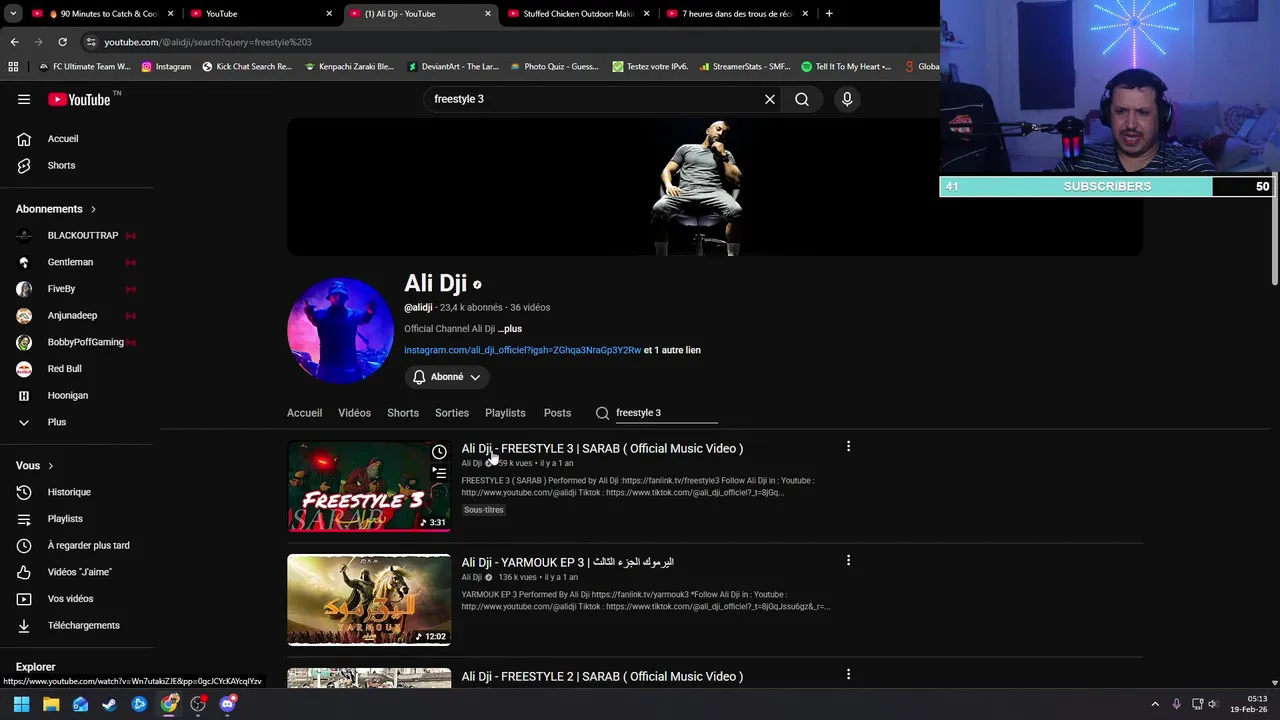The image size is (1280, 720).
Task: Open YARMOUK EP 3 video title
Action: 567,562
